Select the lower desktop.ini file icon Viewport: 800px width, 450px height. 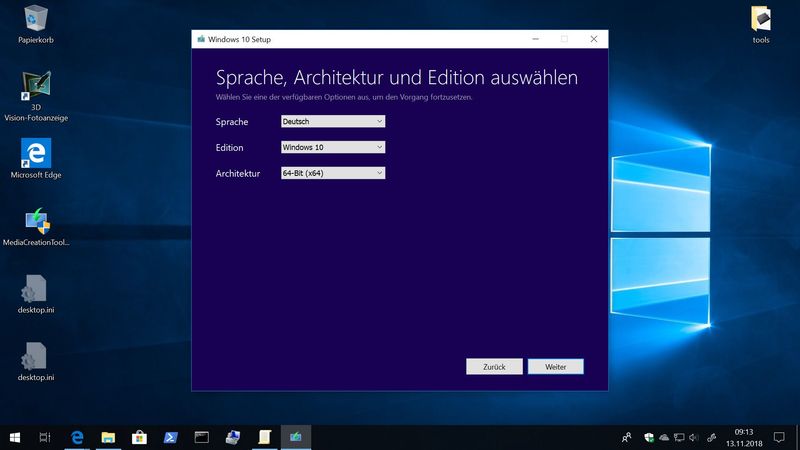pos(36,362)
